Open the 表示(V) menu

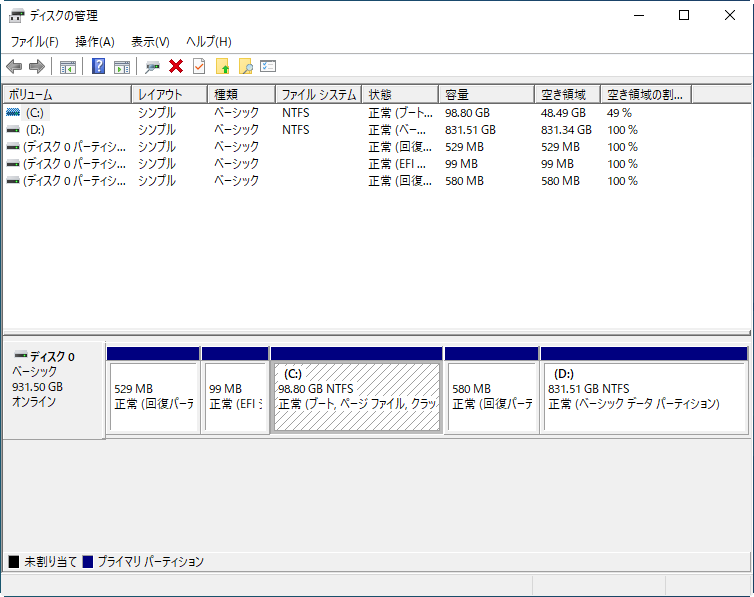[151, 42]
